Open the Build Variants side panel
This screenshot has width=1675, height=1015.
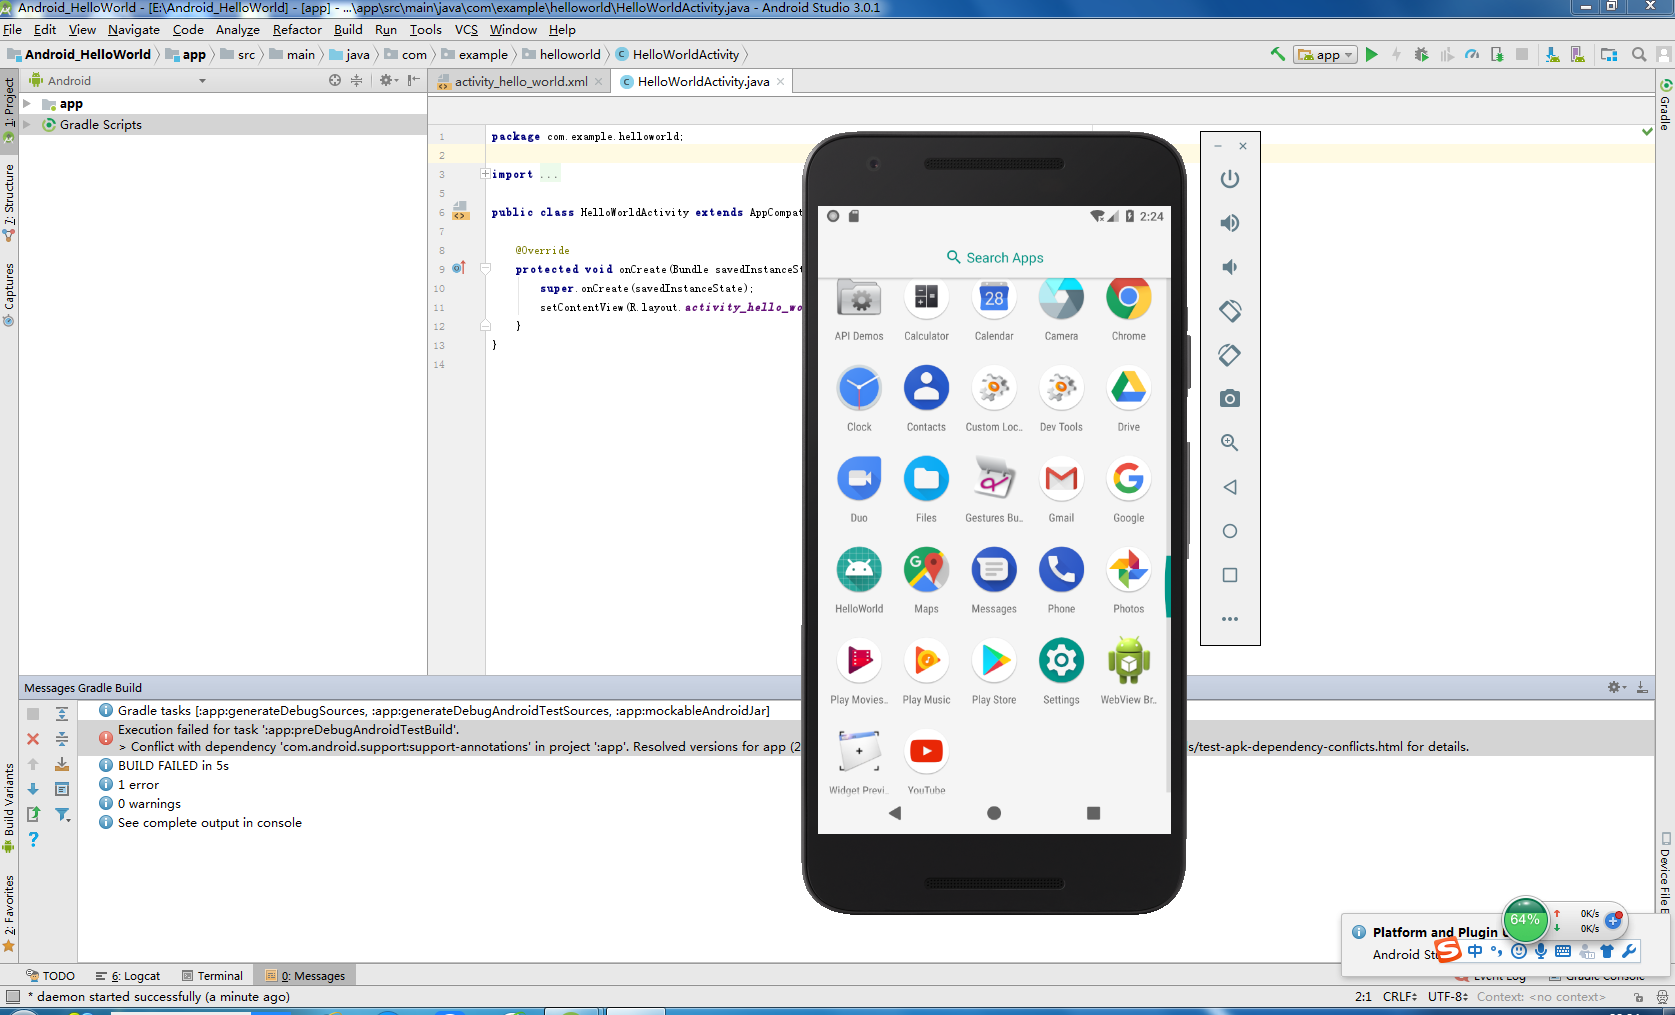point(9,808)
